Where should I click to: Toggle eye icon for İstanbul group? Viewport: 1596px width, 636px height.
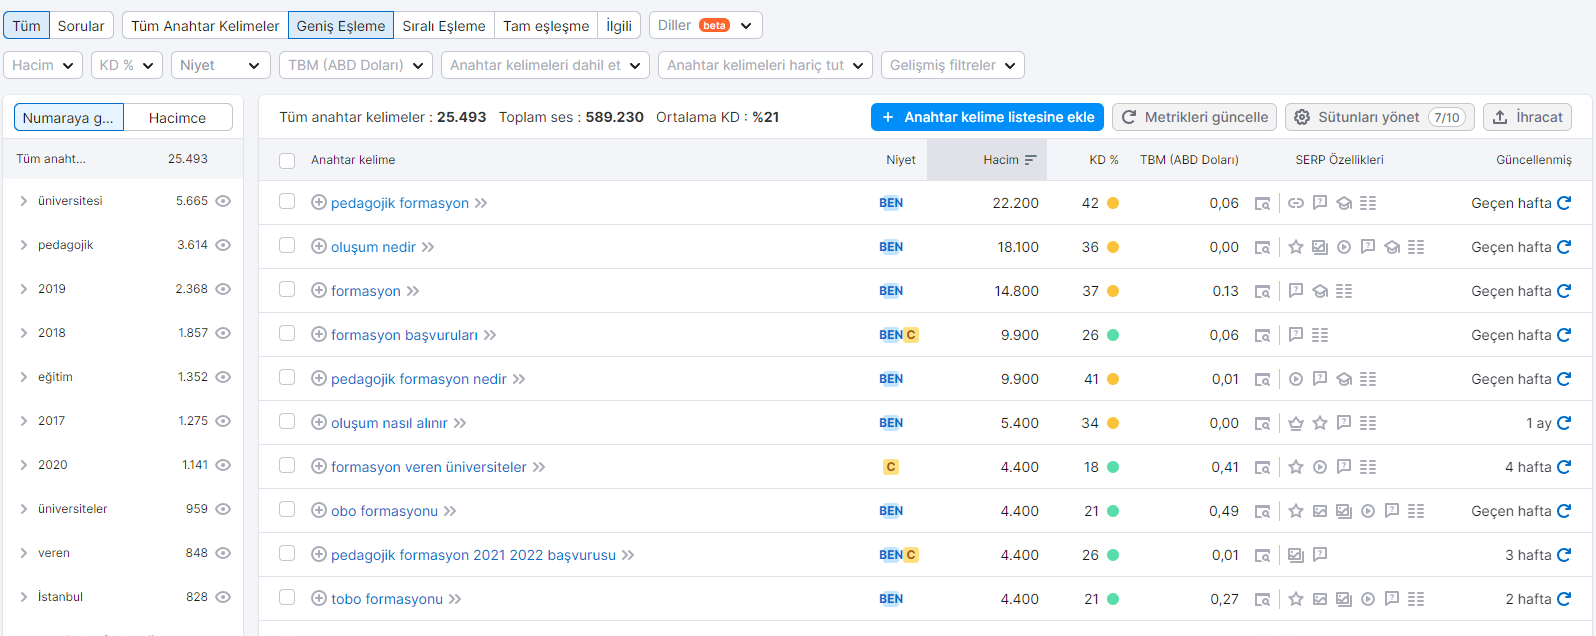[223, 597]
